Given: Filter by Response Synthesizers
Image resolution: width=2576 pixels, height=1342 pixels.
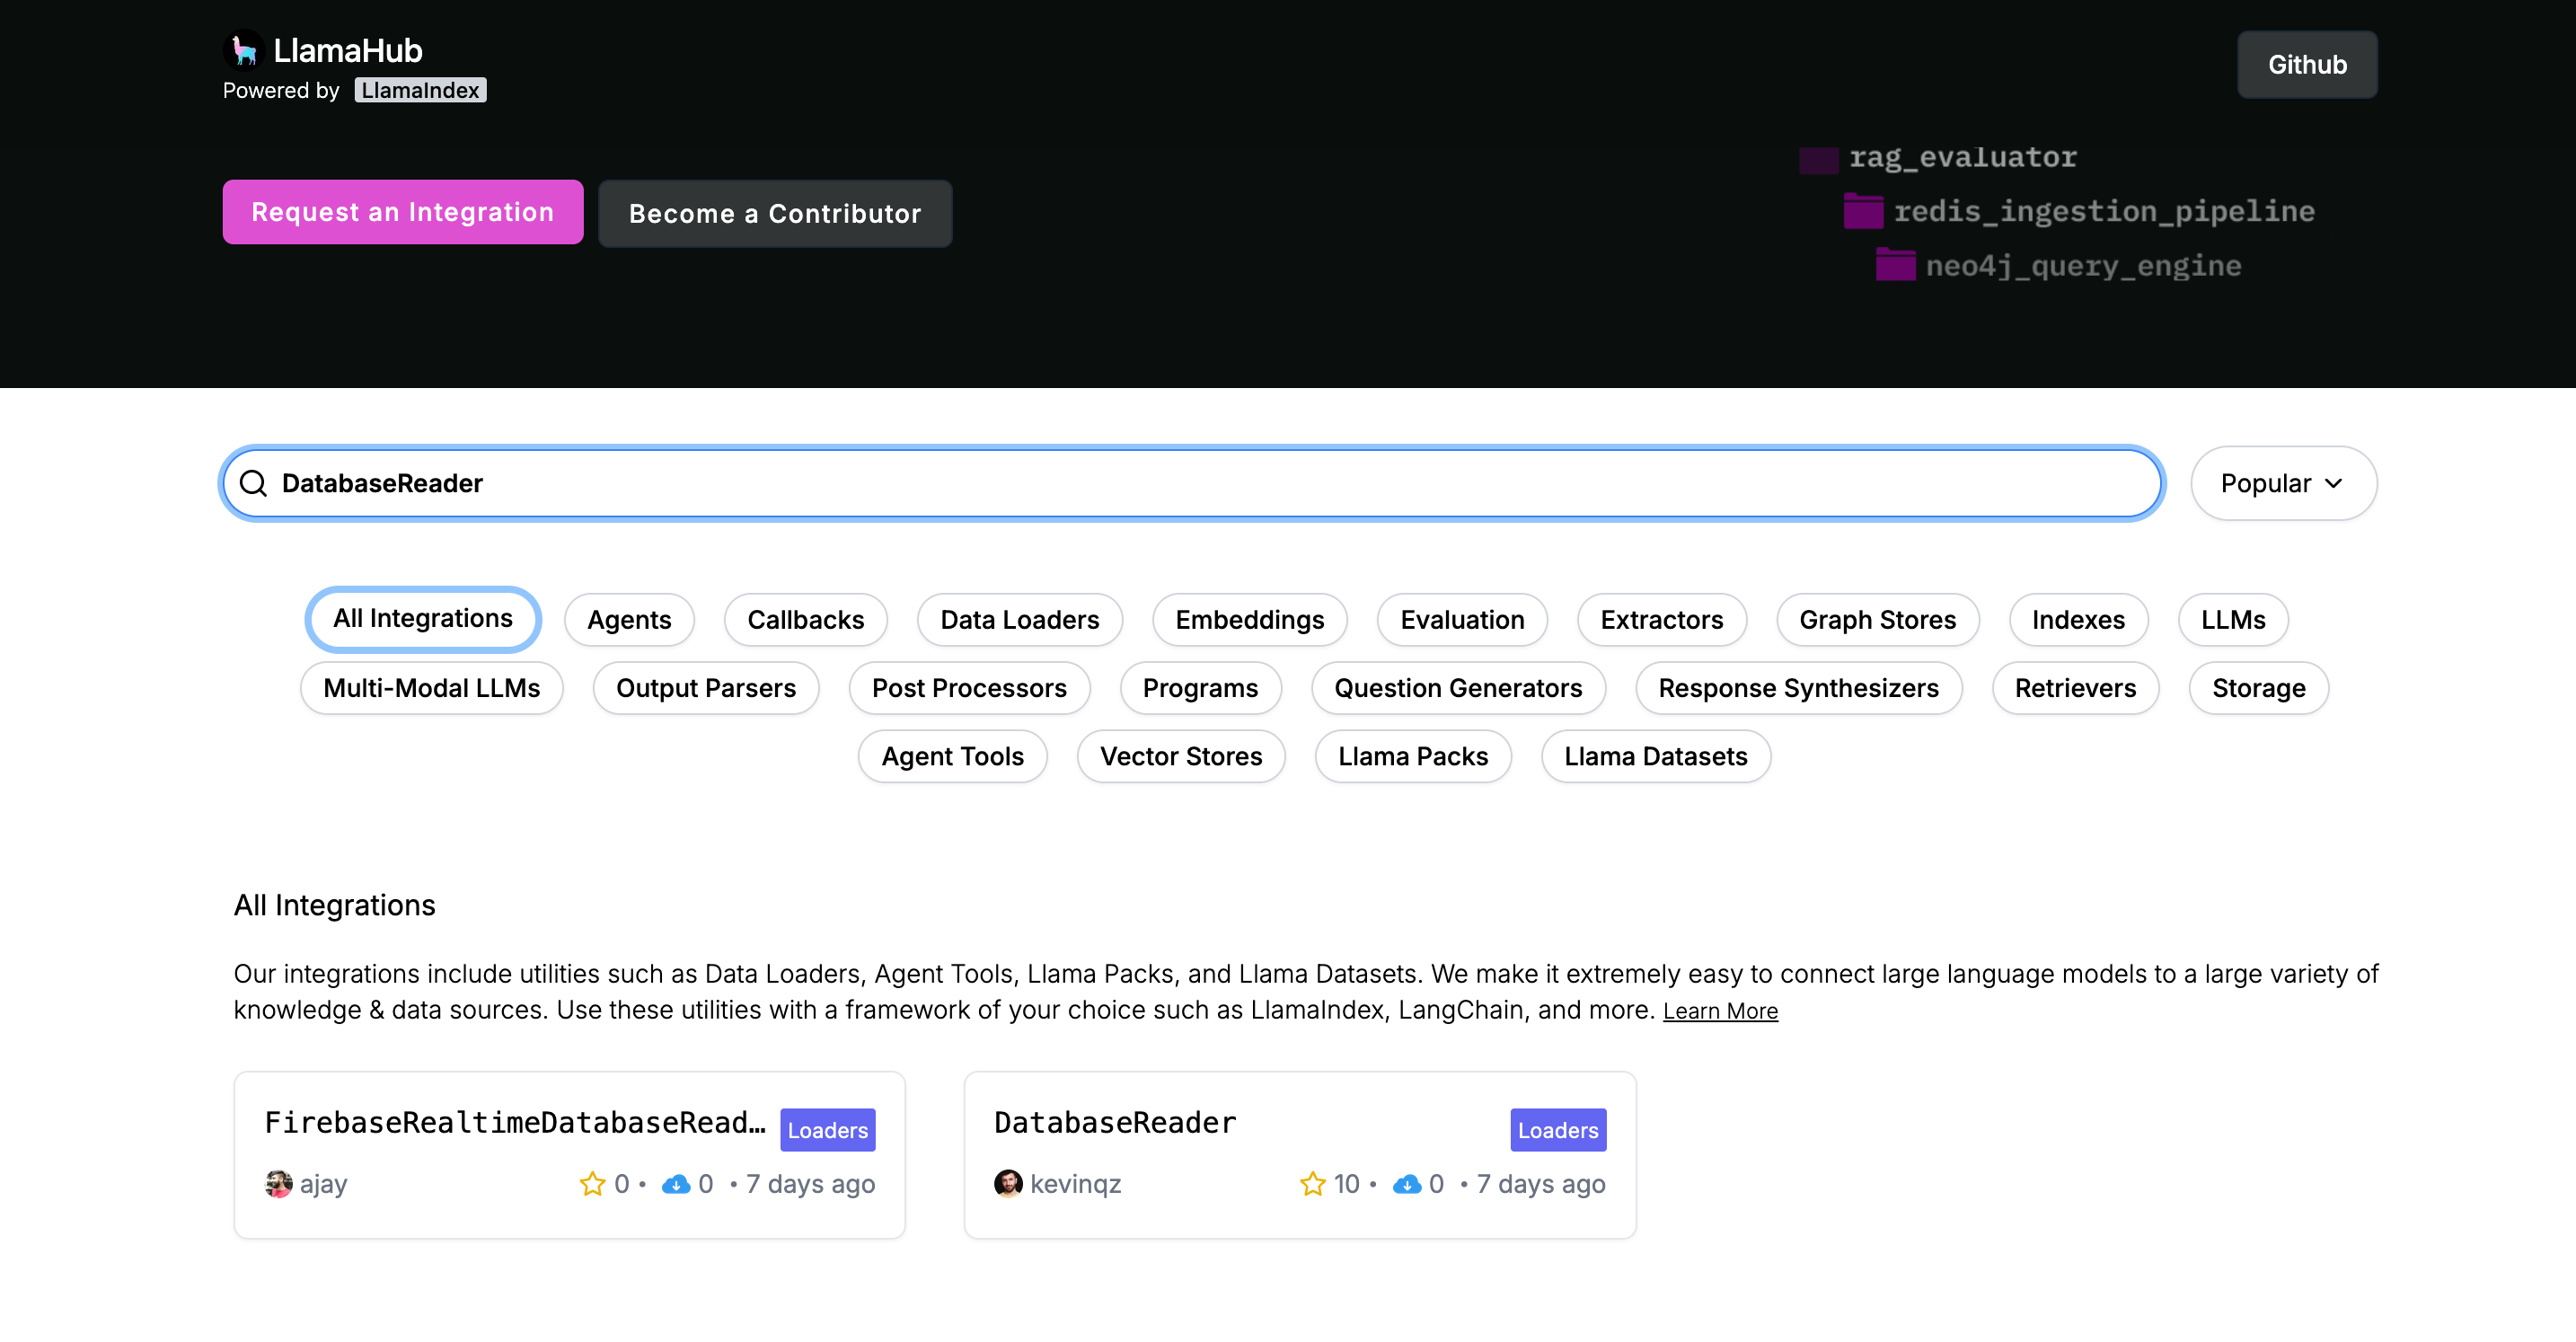Looking at the screenshot, I should click(1798, 688).
